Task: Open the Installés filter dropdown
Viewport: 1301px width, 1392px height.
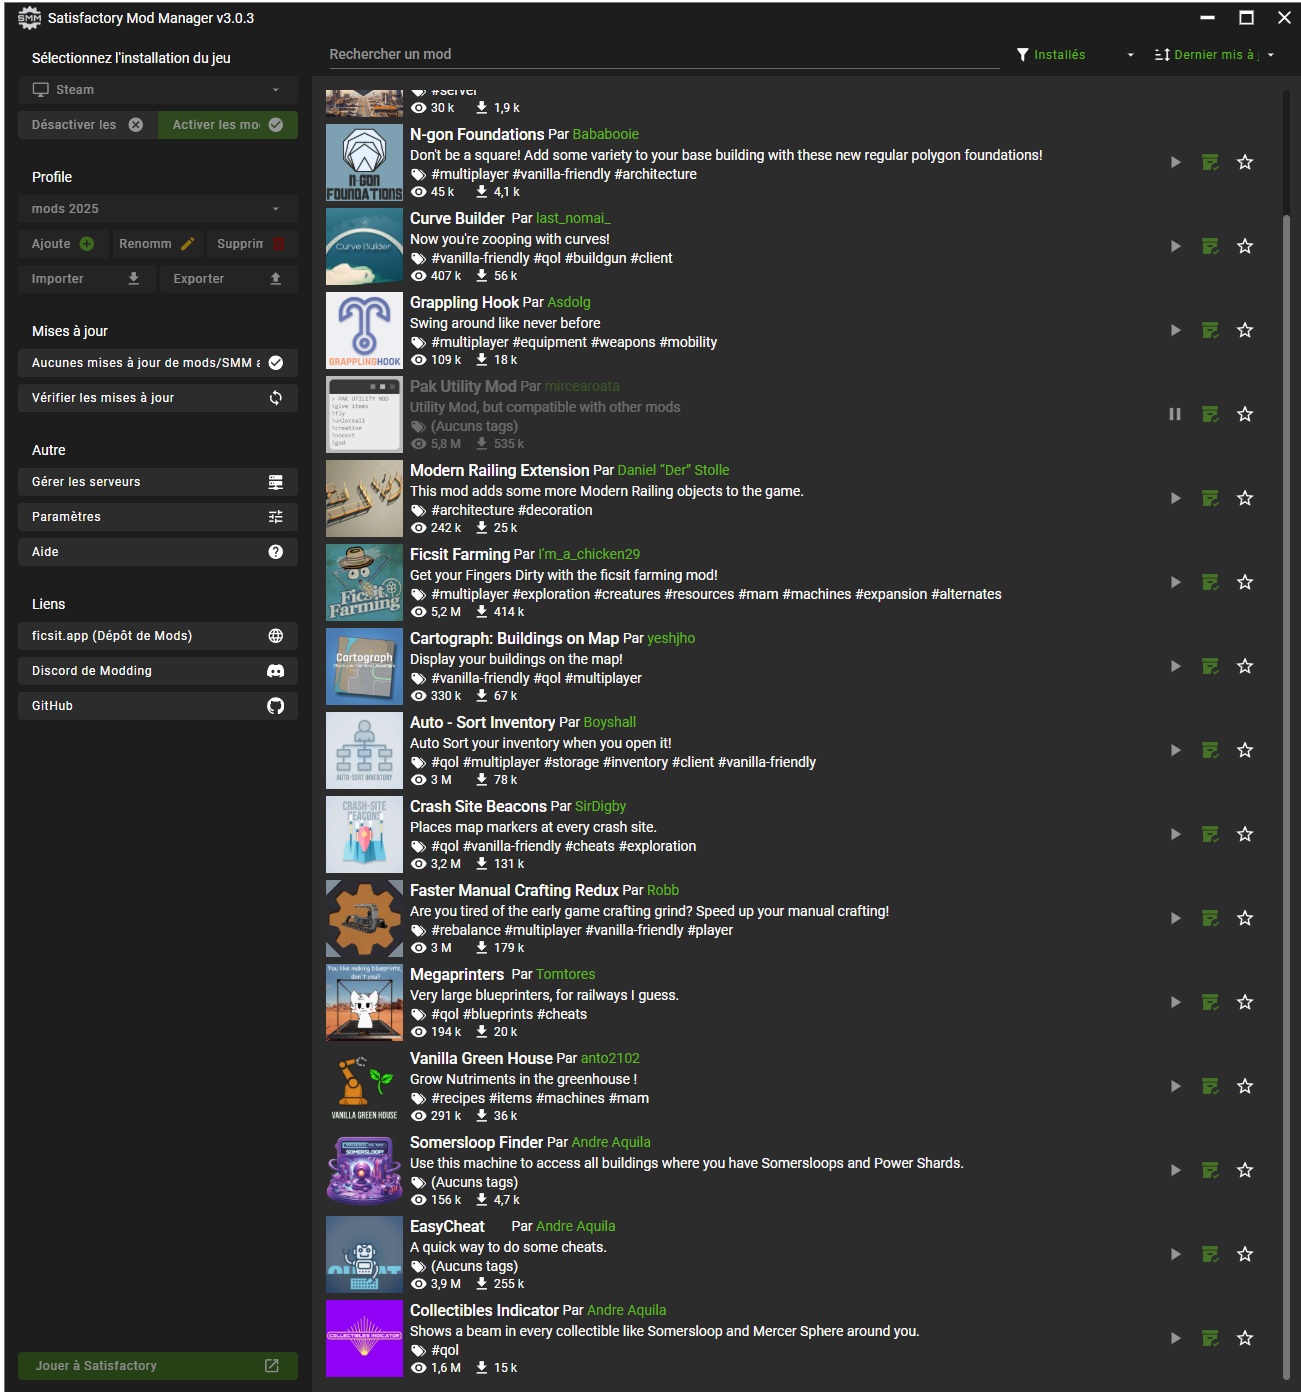Action: point(1076,55)
